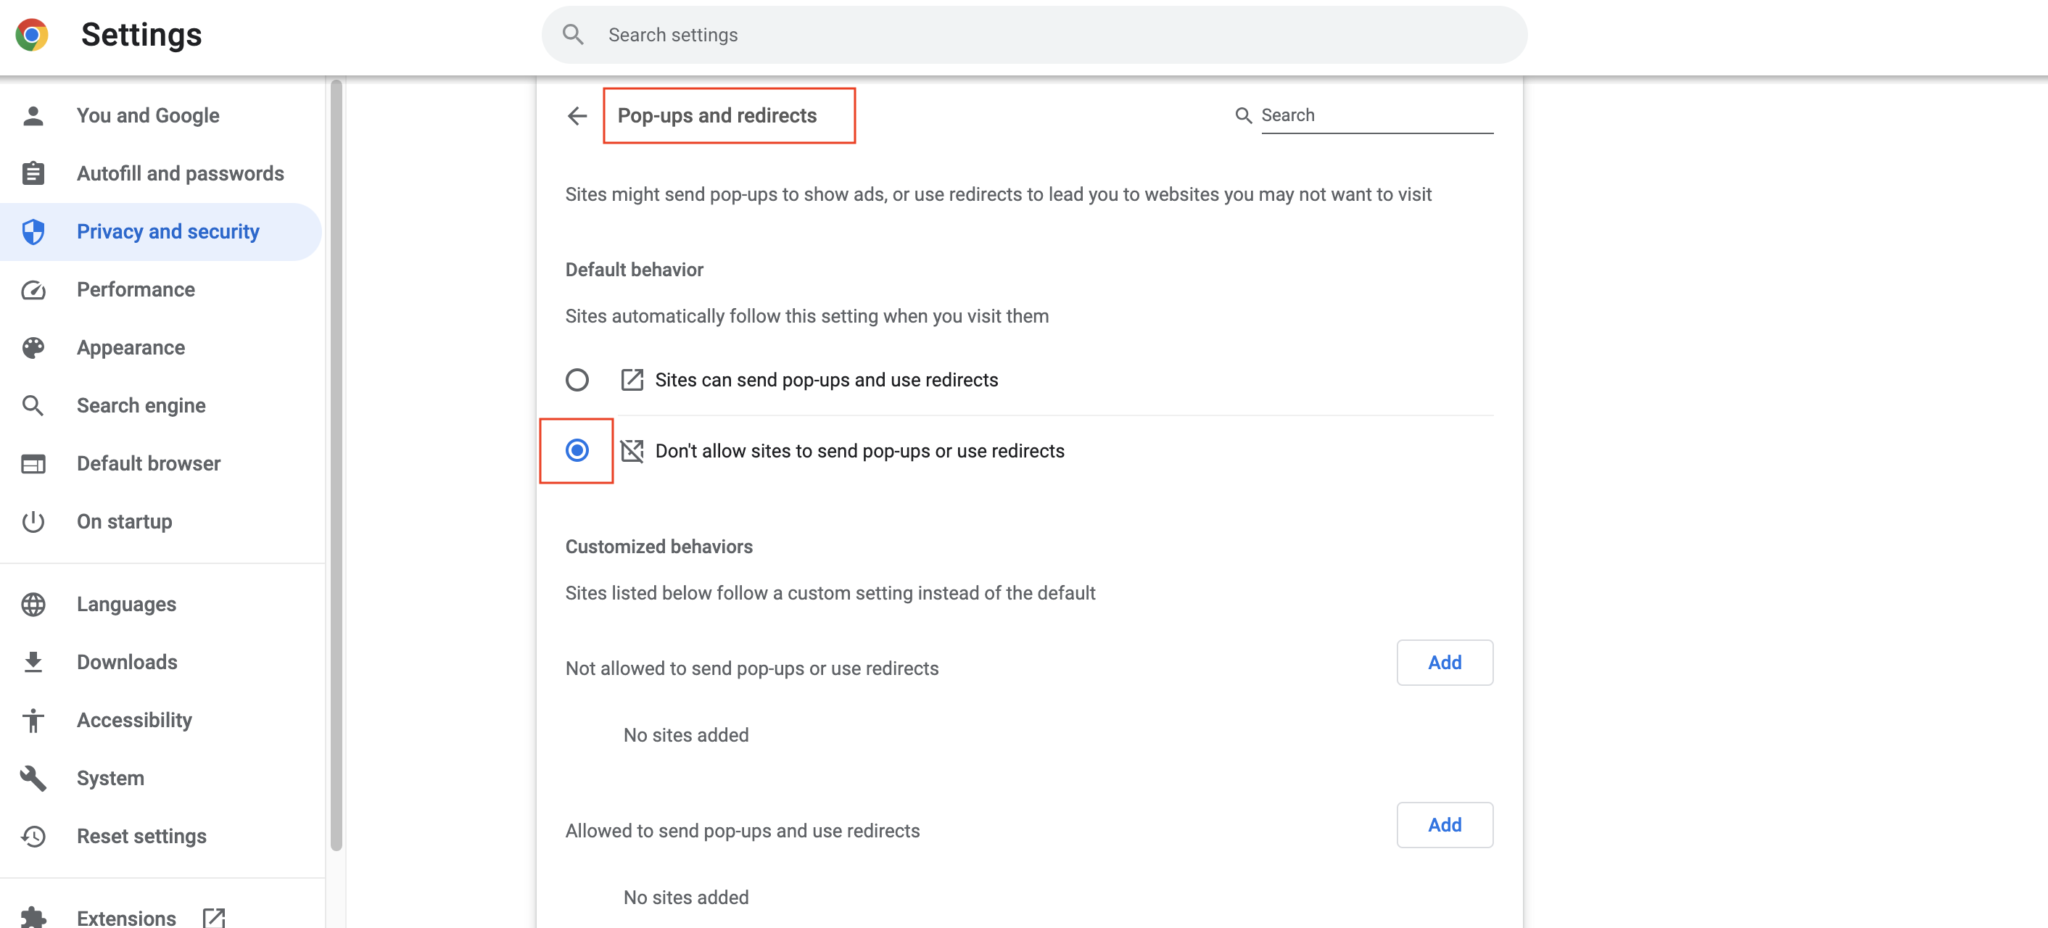Click the Reset settings history icon
The image size is (2048, 928).
(33, 837)
